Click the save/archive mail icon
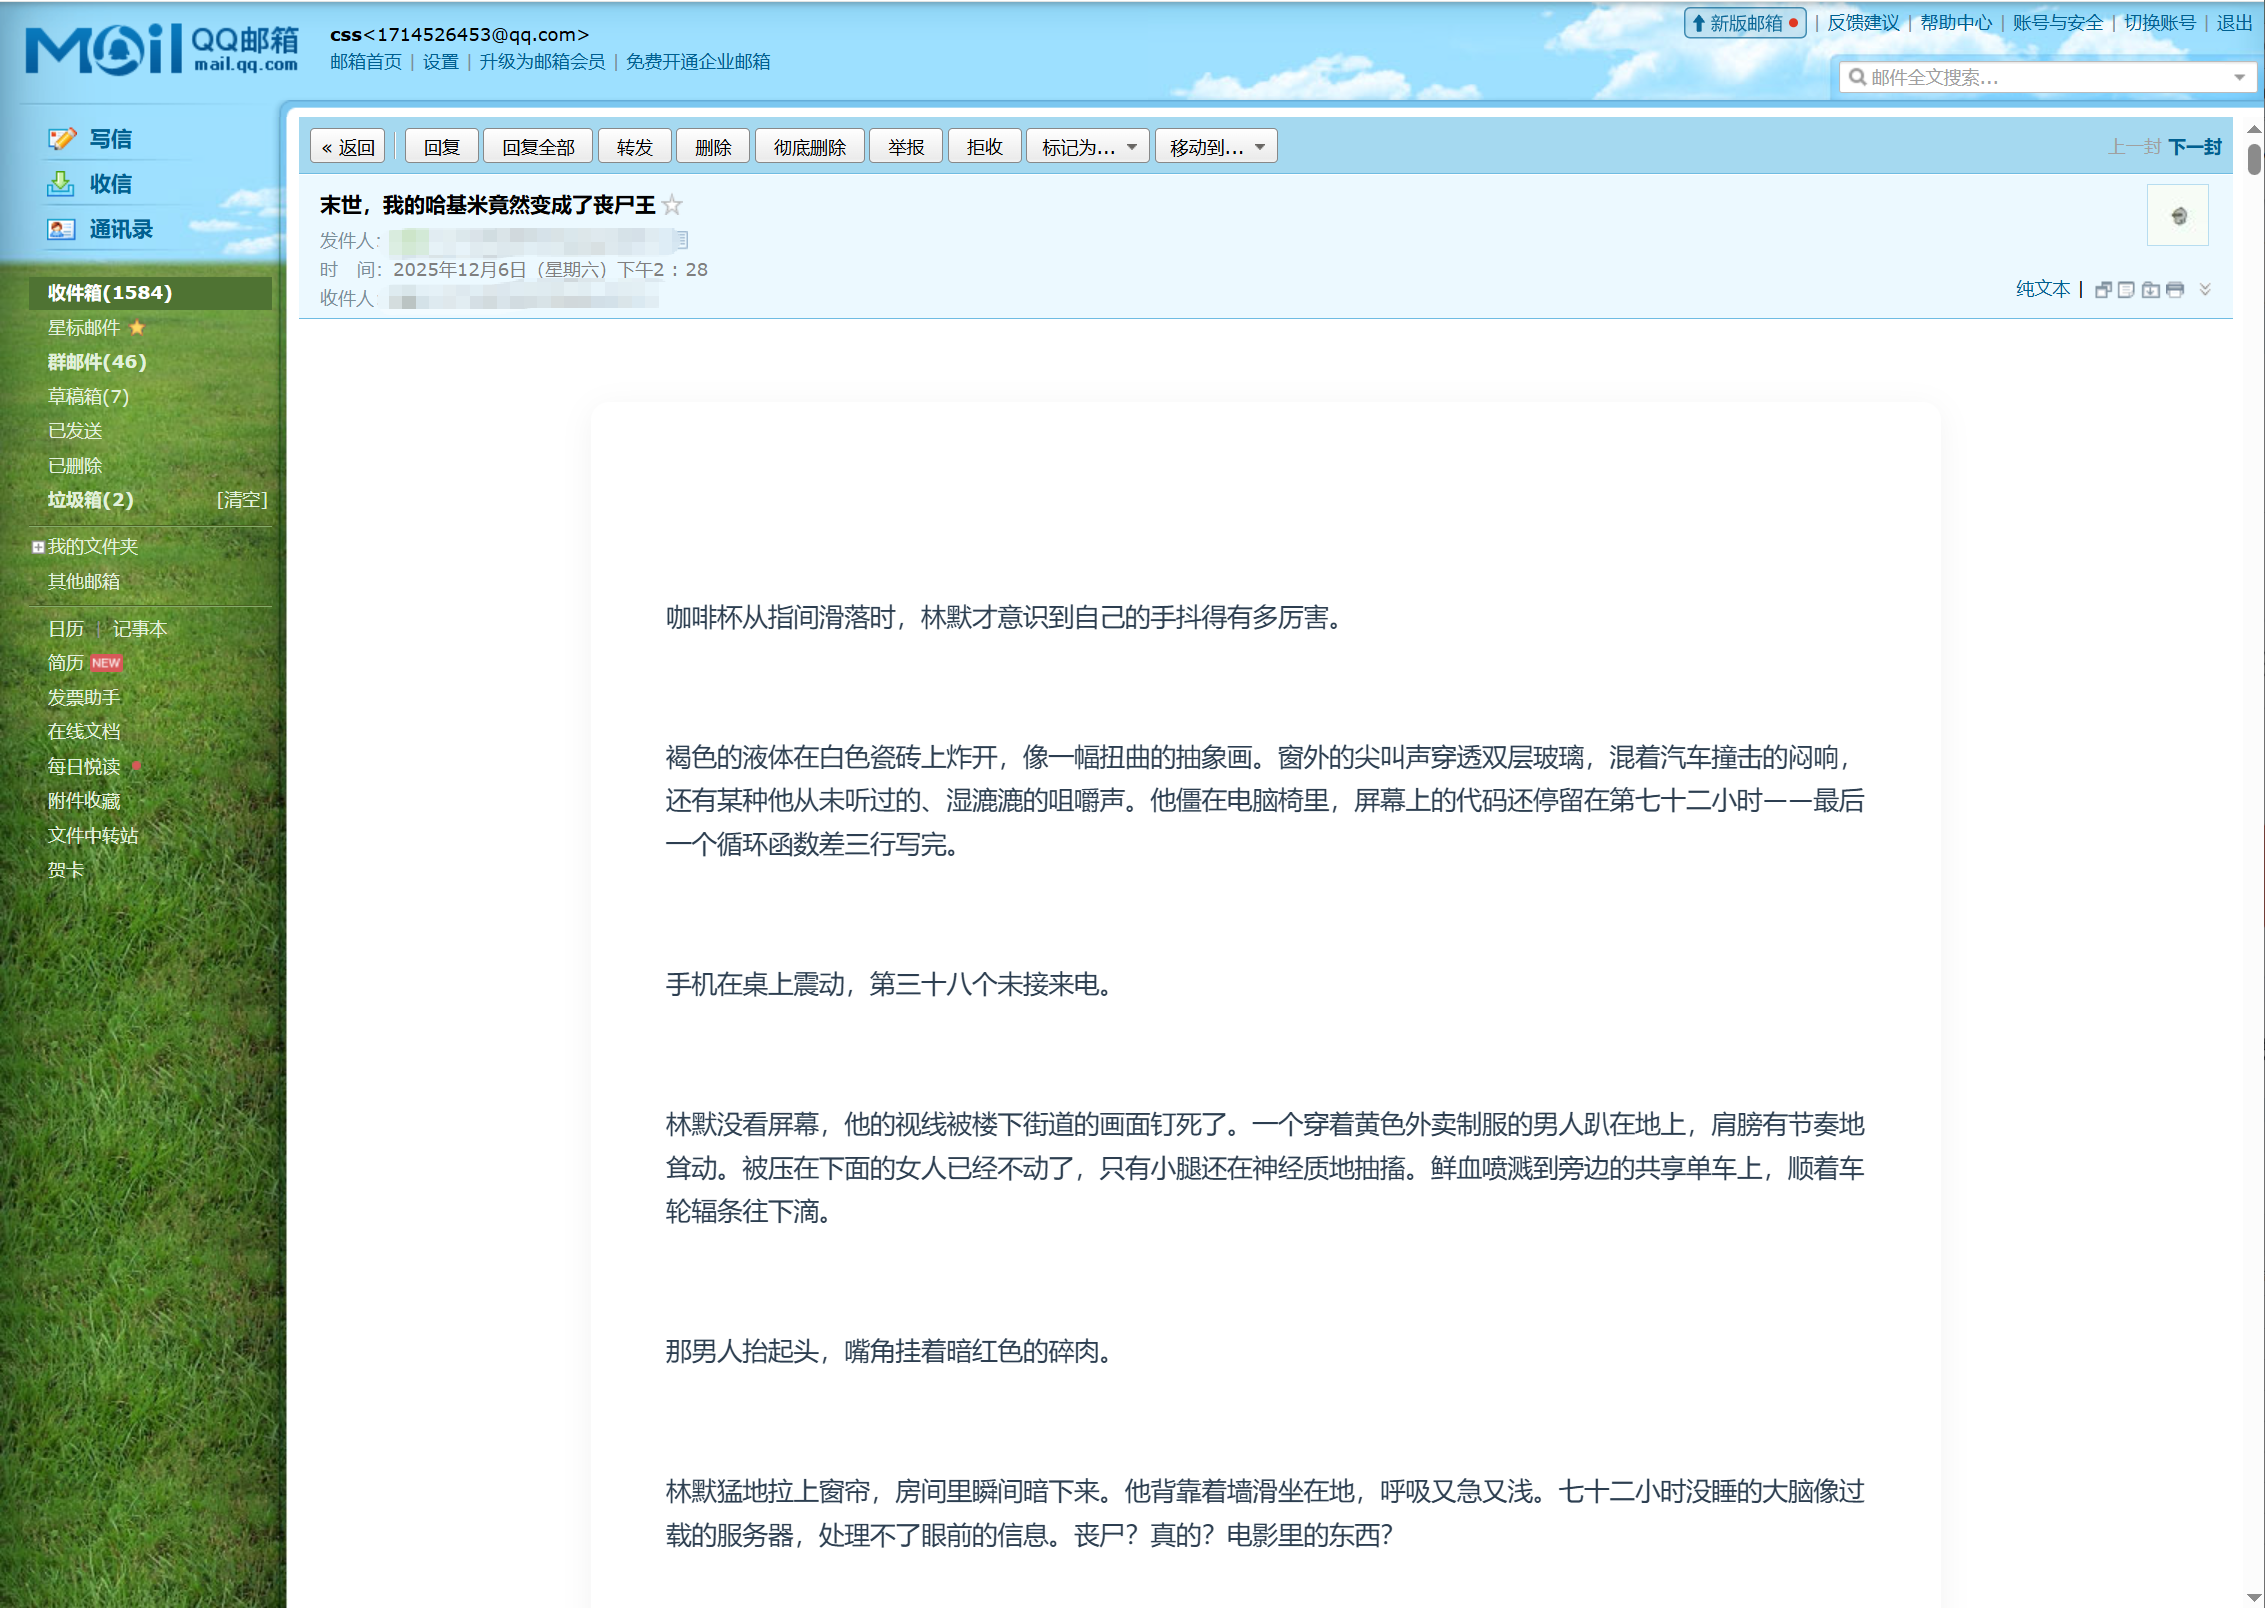Image resolution: width=2265 pixels, height=1608 pixels. [2151, 290]
